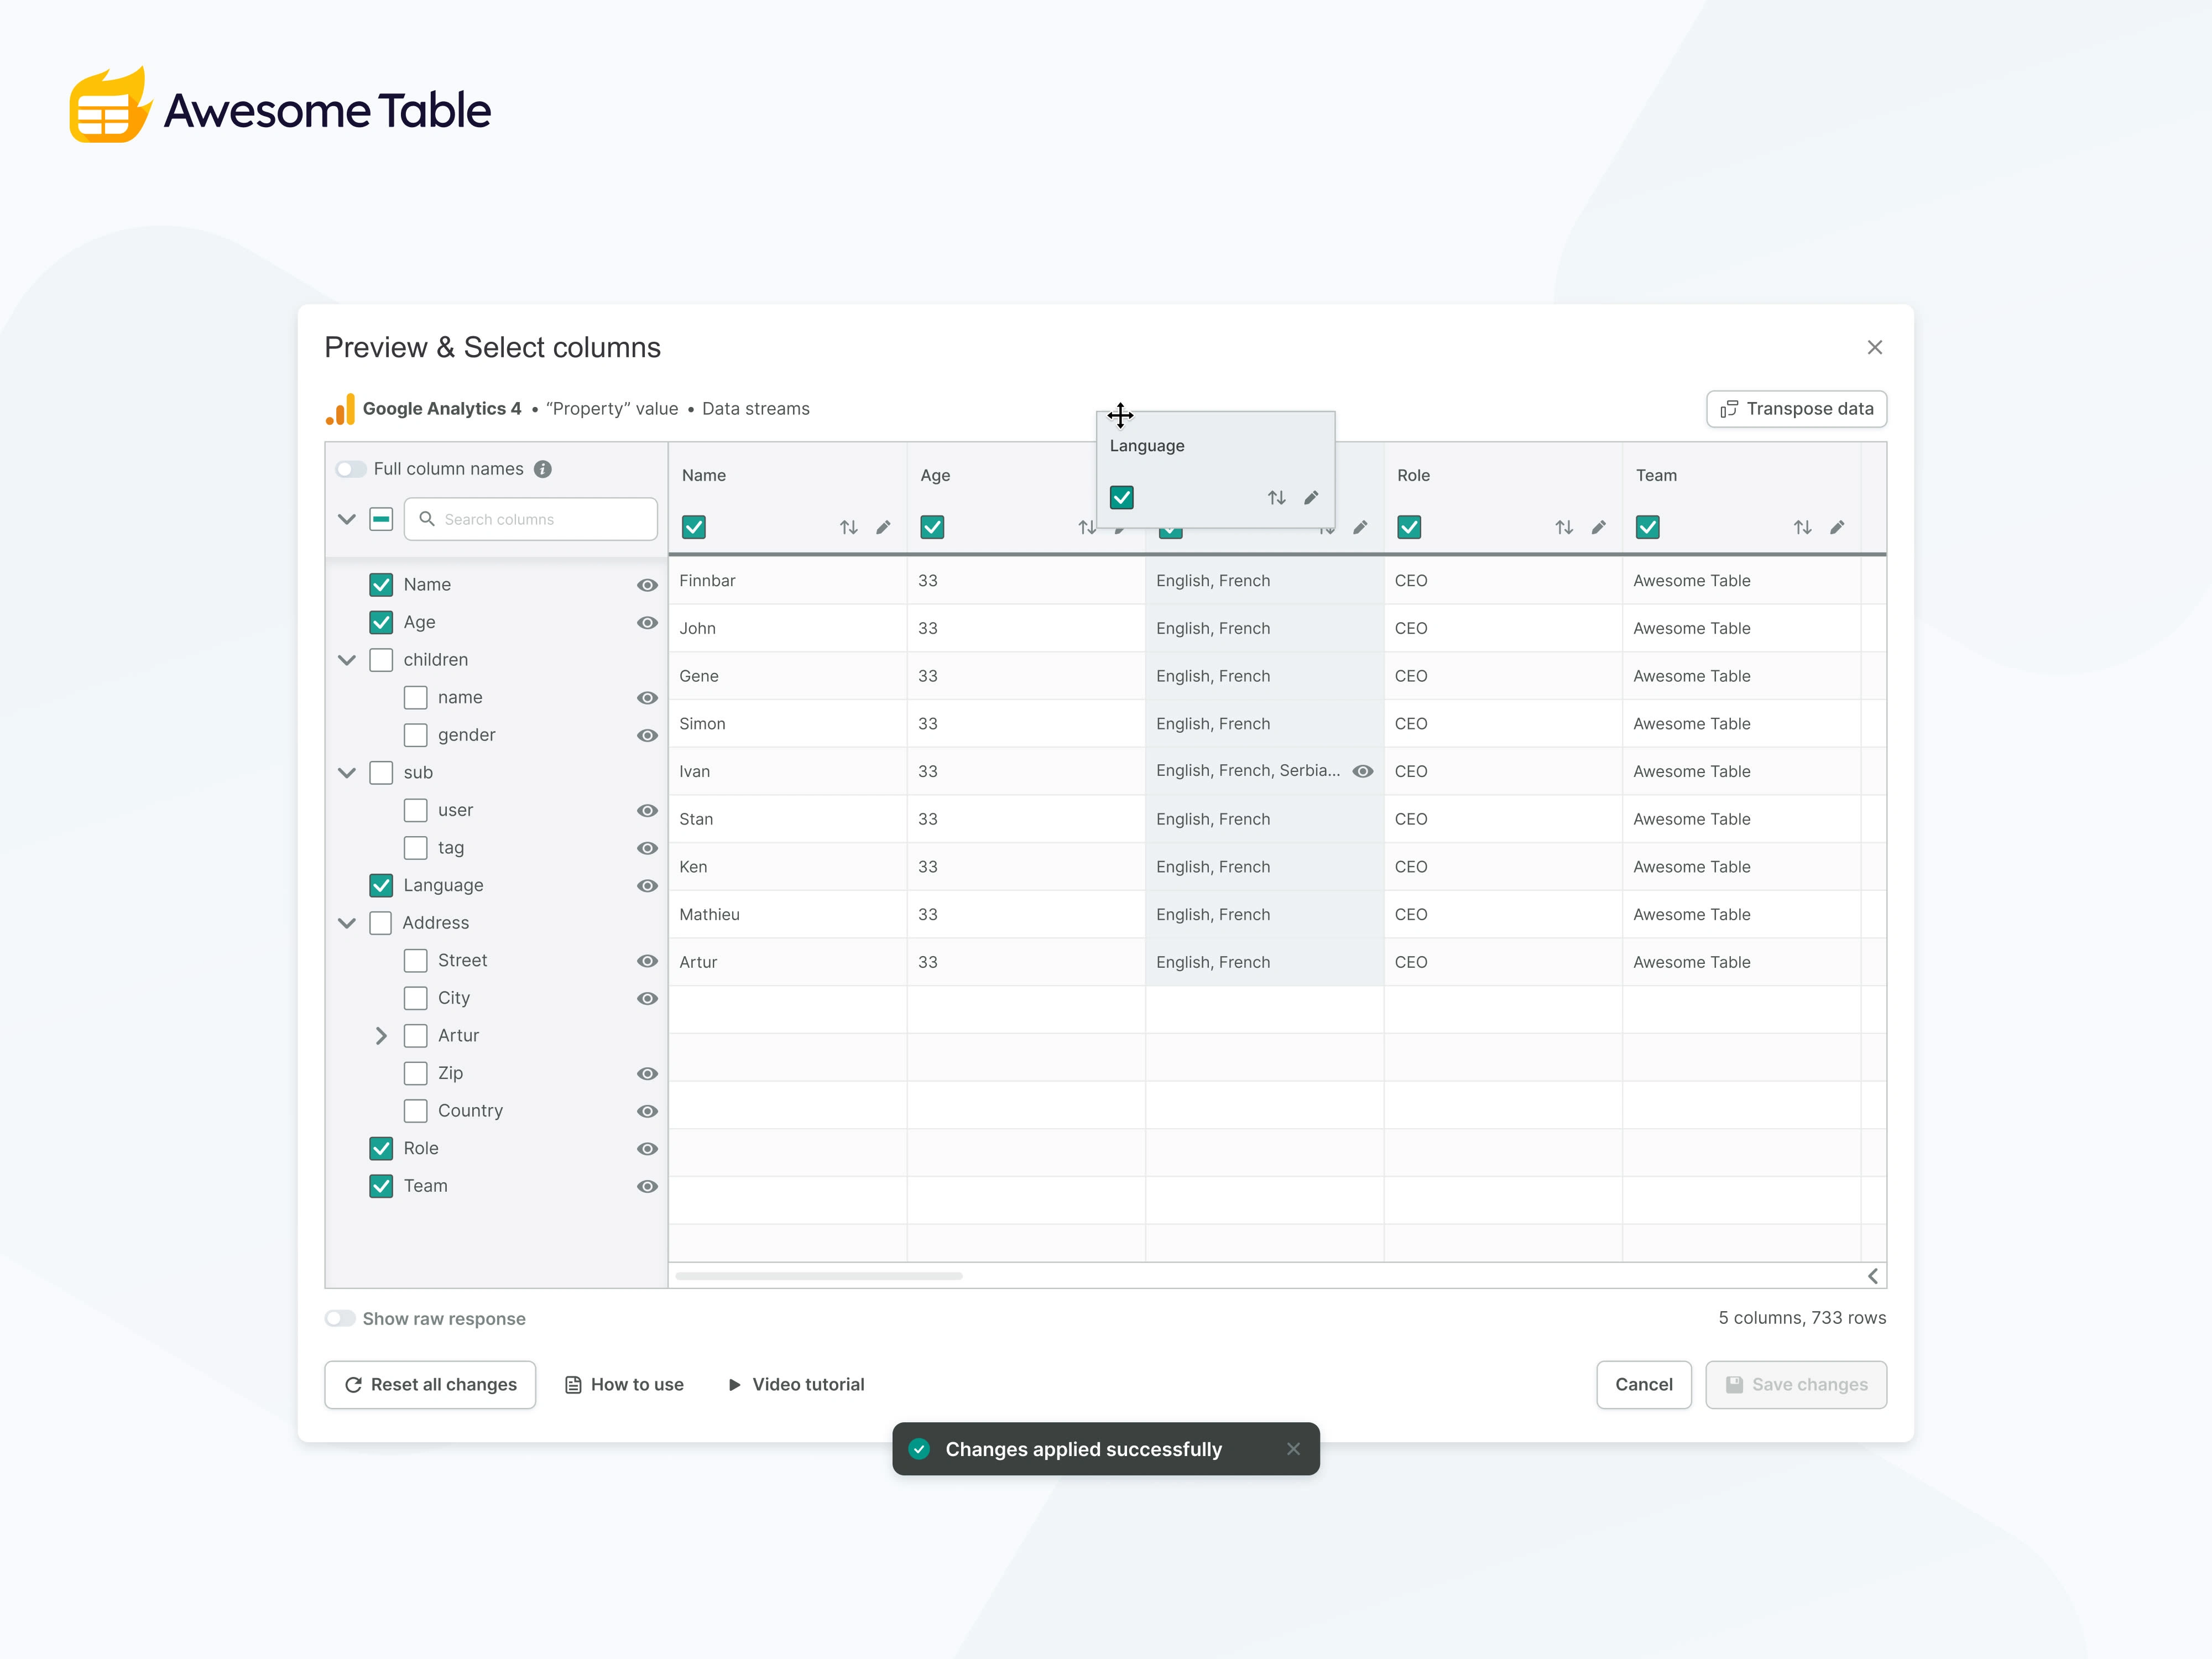
Task: Play the Video tutorial
Action: [796, 1384]
